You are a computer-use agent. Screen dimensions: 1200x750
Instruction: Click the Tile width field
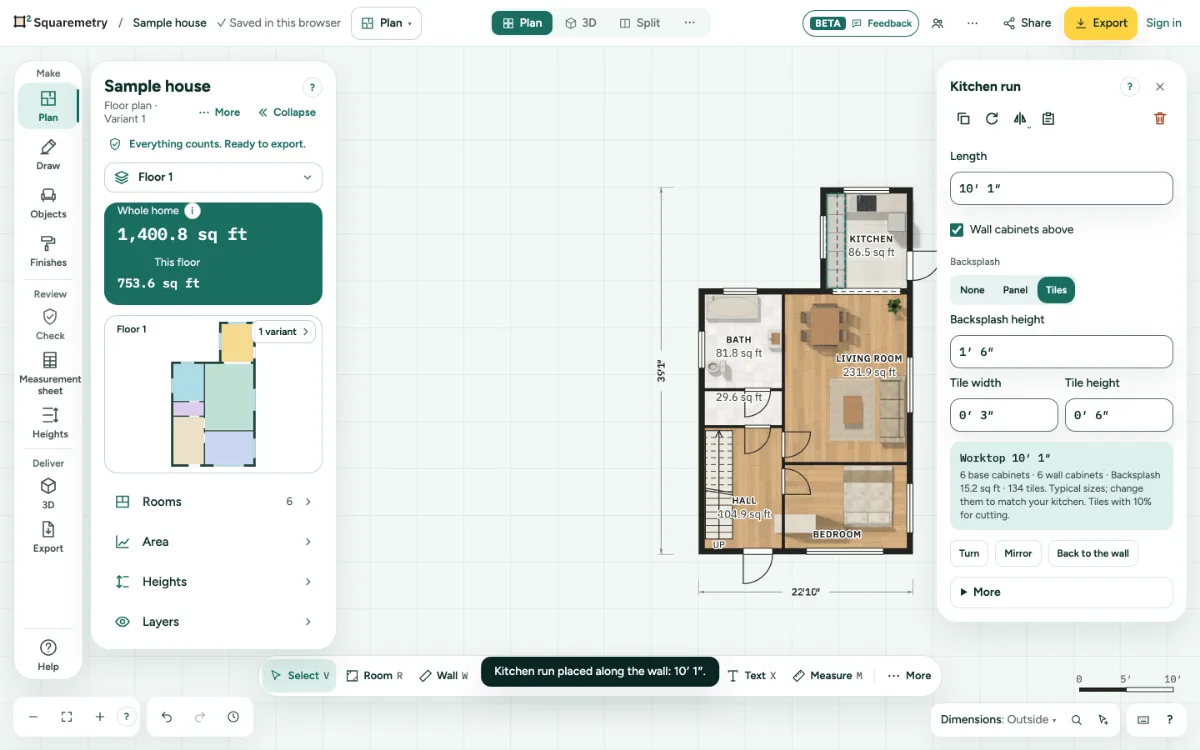[x=1004, y=415]
